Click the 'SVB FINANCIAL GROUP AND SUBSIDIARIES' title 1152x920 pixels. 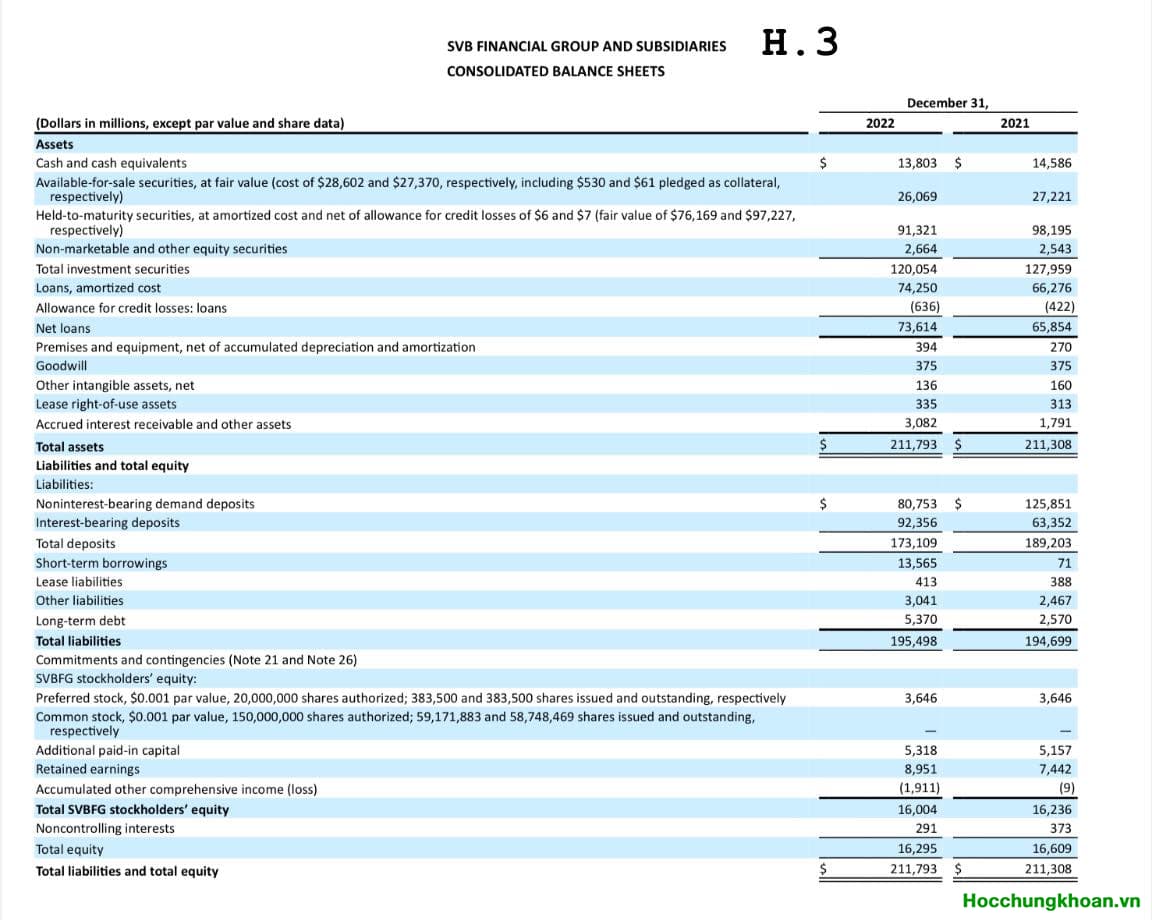tap(586, 46)
